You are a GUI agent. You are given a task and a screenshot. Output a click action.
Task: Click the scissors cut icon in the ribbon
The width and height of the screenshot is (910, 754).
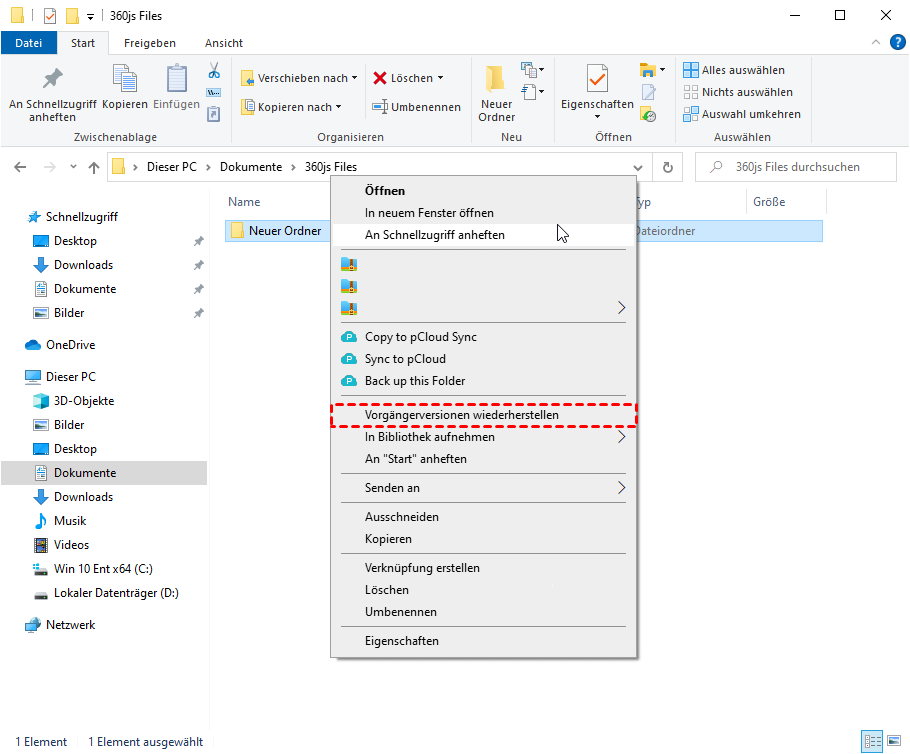(214, 71)
